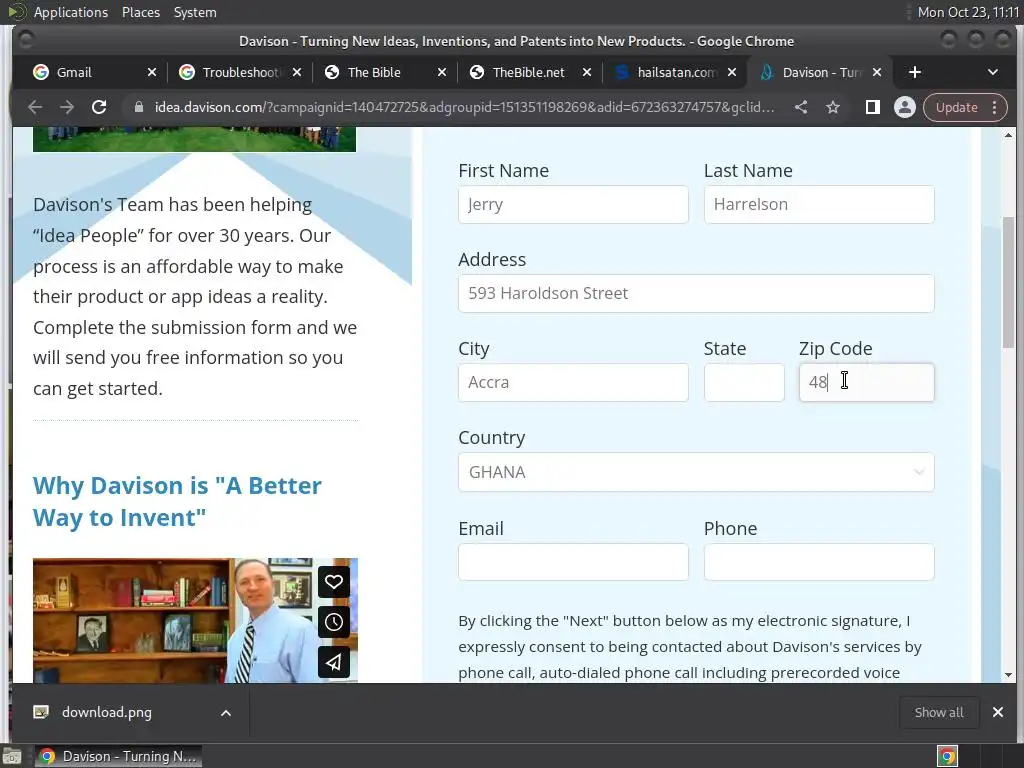Click the First Name field
The image size is (1024, 768).
[573, 204]
